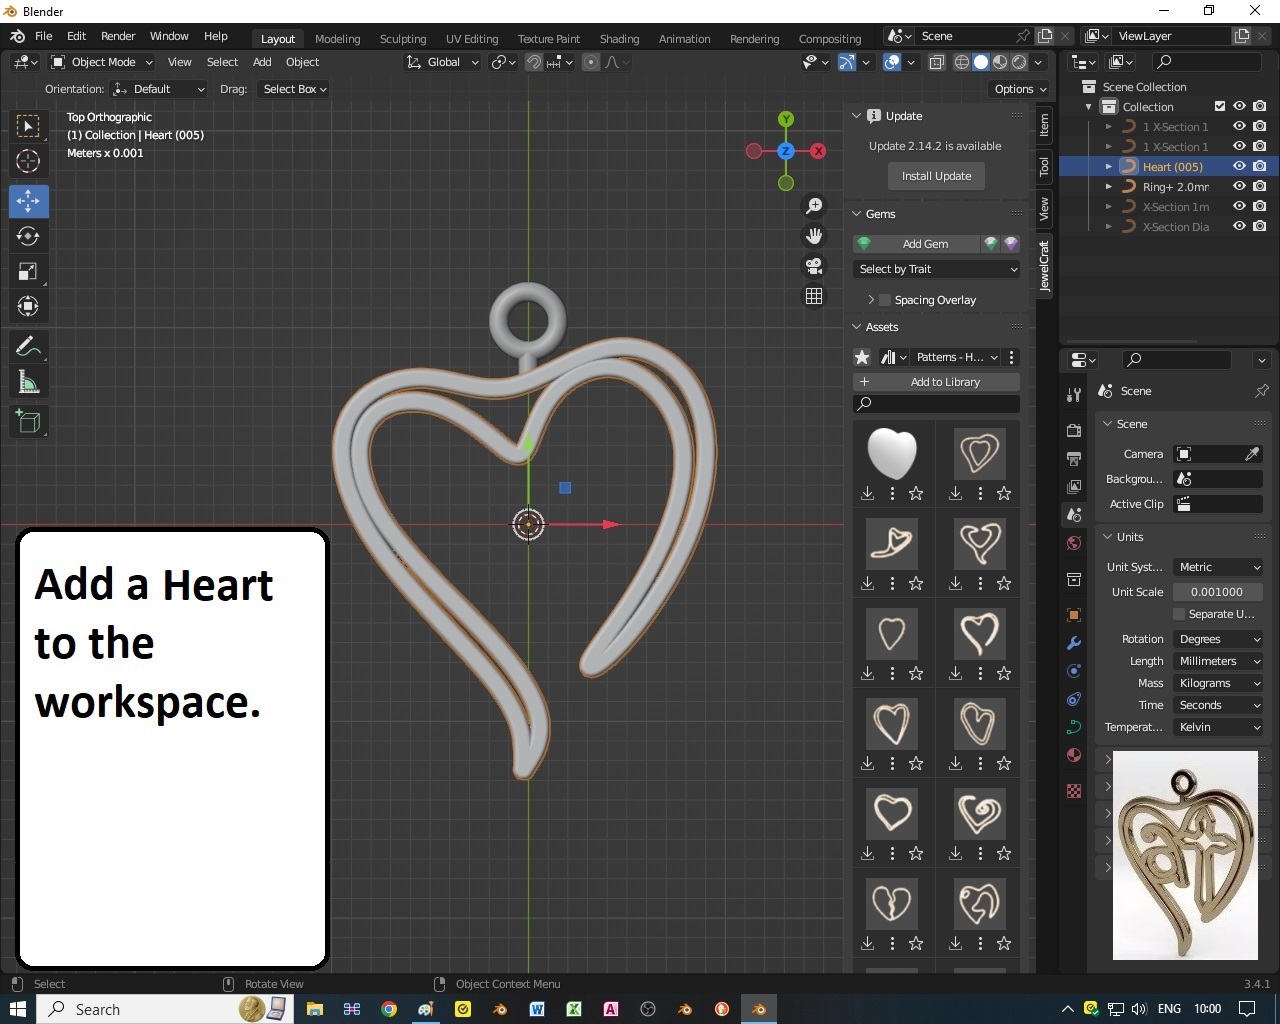Adjust the Unit Scale value field
The image size is (1280, 1024).
(1217, 592)
